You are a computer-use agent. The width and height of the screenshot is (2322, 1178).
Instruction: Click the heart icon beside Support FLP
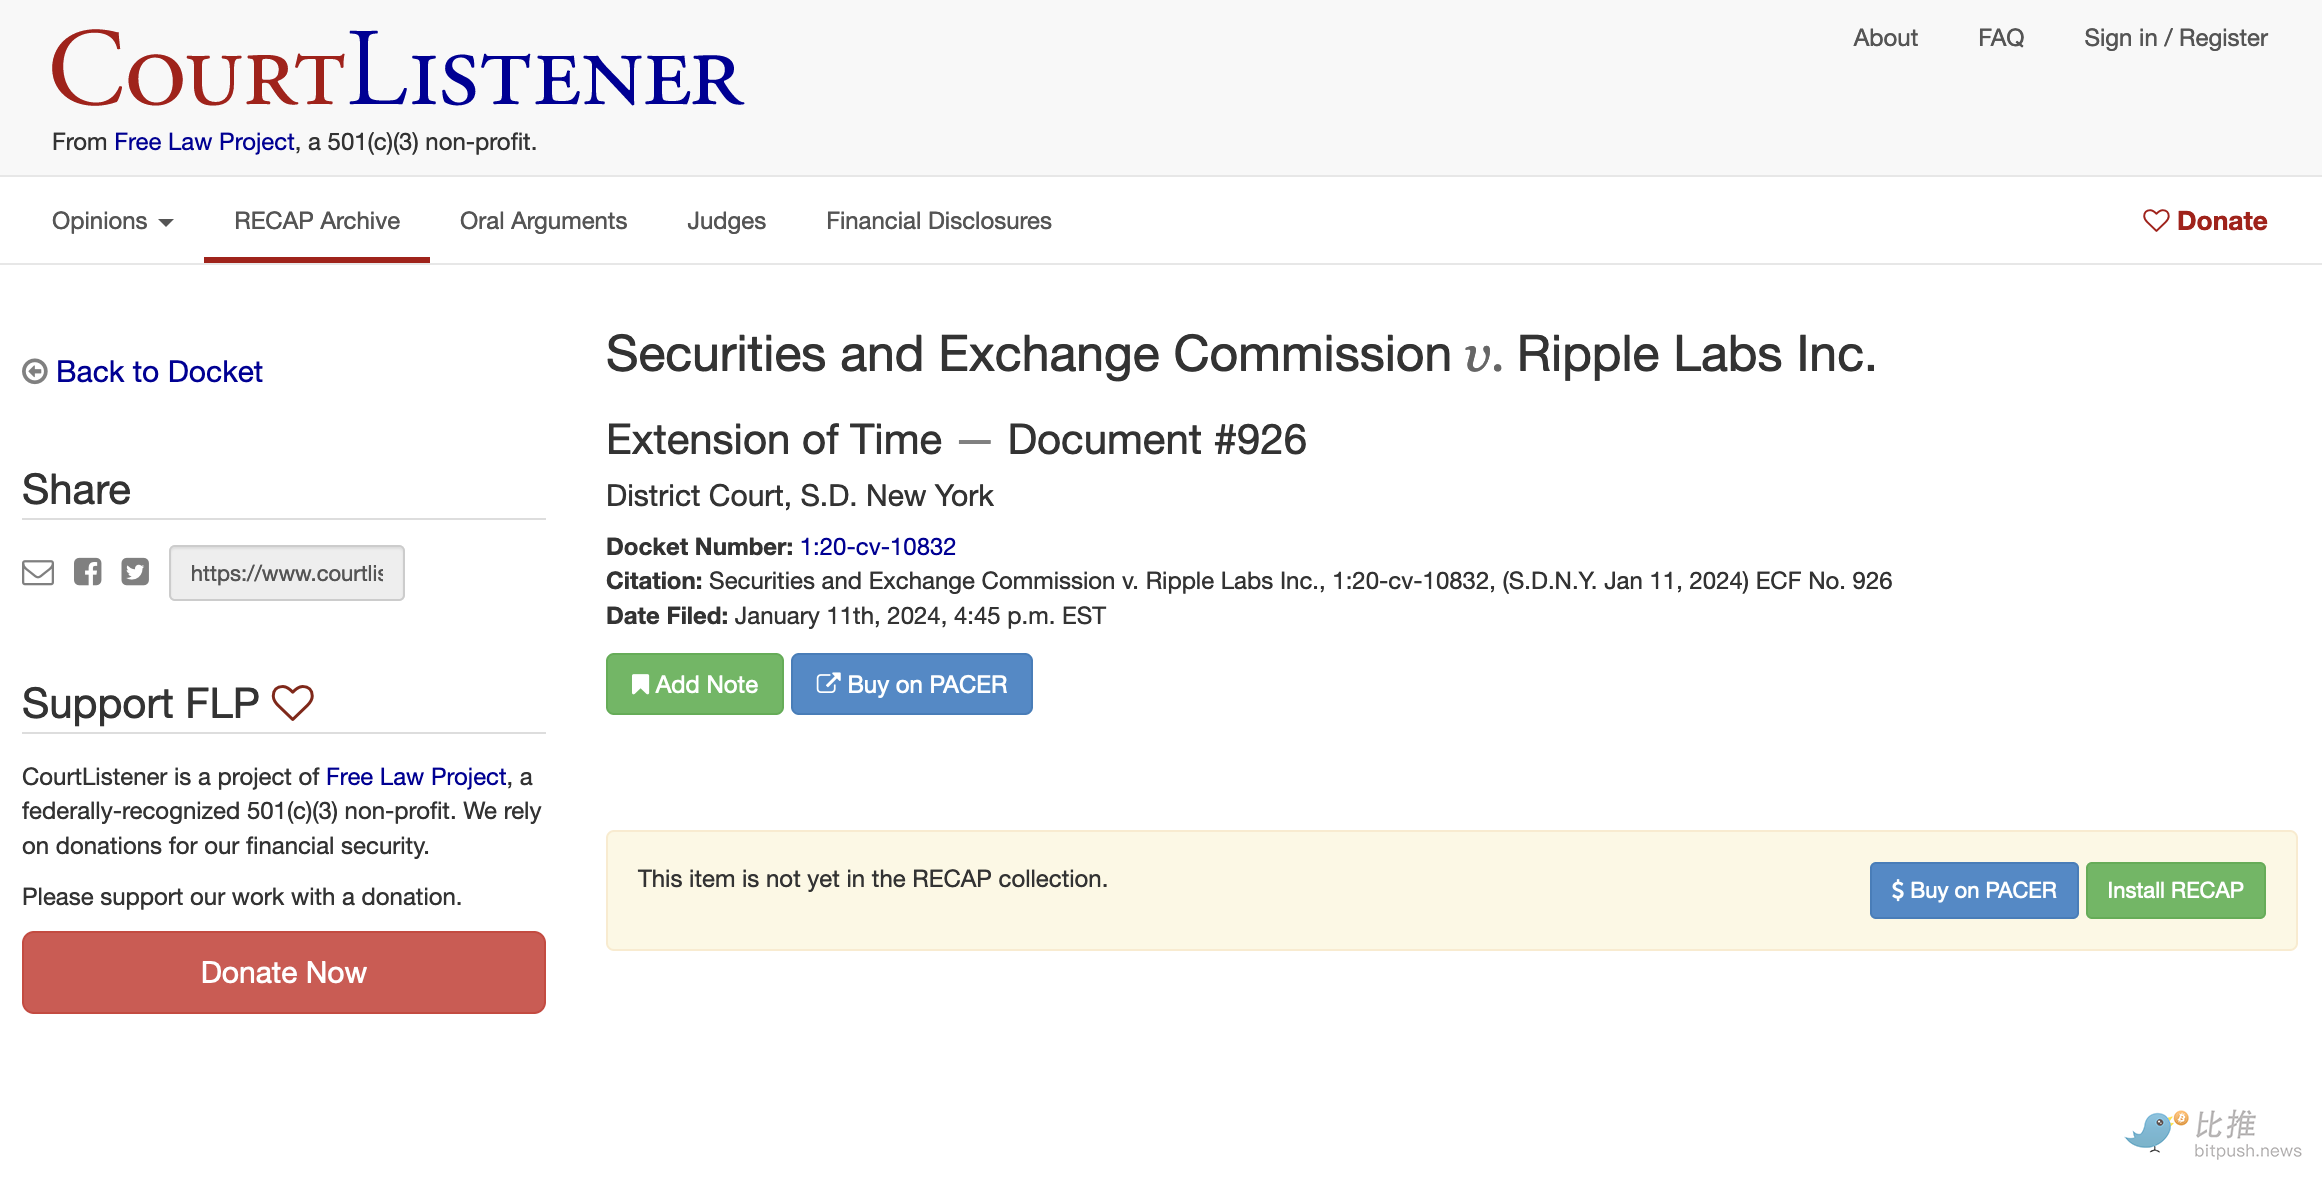tap(293, 703)
